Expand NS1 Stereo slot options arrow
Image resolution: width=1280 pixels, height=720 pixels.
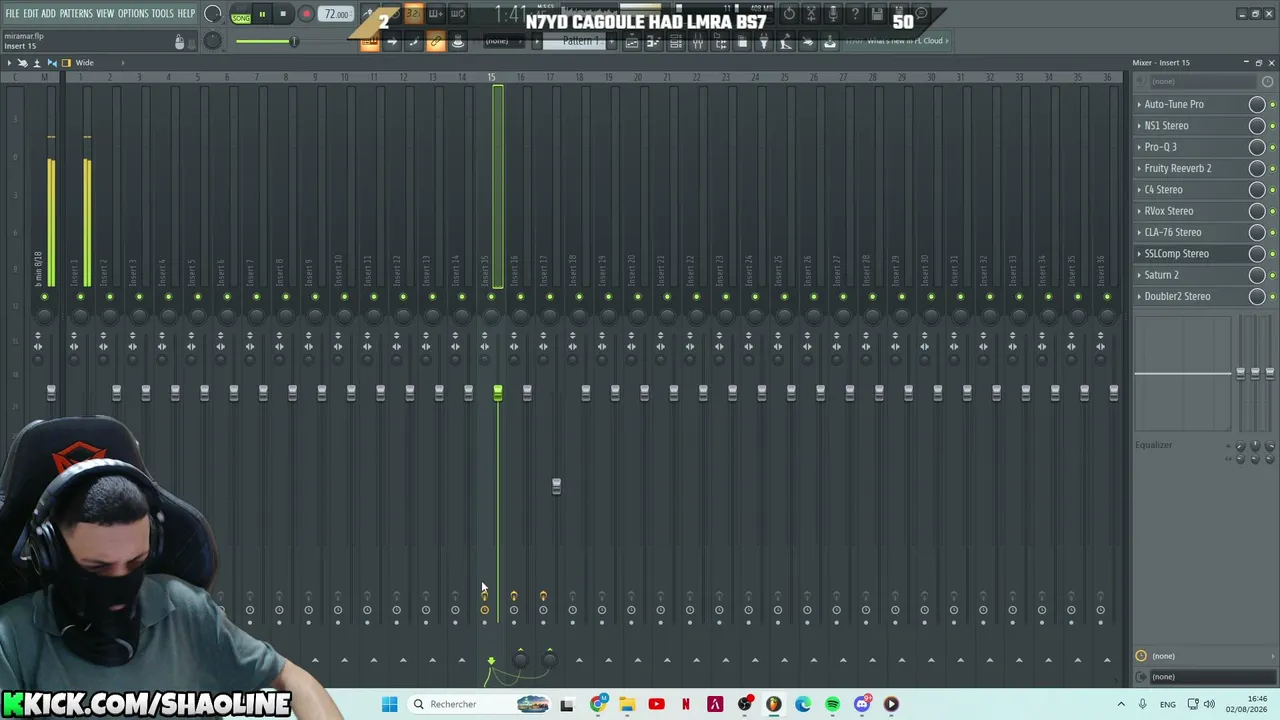pos(1139,126)
